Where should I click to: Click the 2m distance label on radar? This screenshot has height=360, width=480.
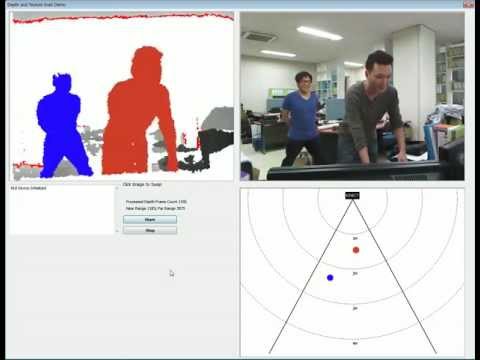(355, 273)
